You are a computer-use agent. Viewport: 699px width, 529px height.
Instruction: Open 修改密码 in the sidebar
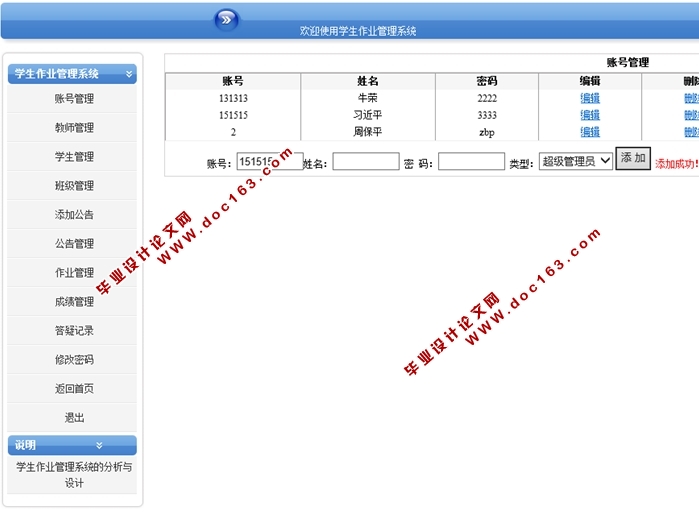(74, 359)
